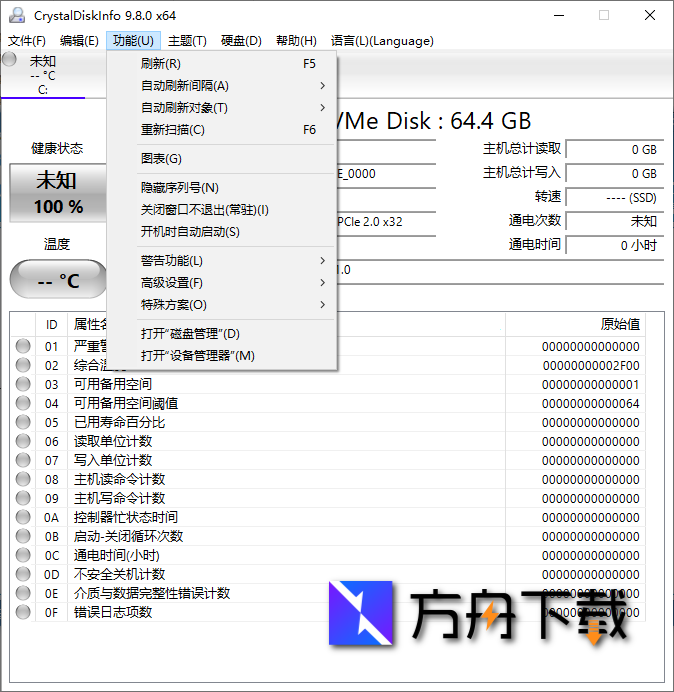The width and height of the screenshot is (674, 692).
Task: Click the status circle beside drive C: 未知
Action: pos(9,59)
